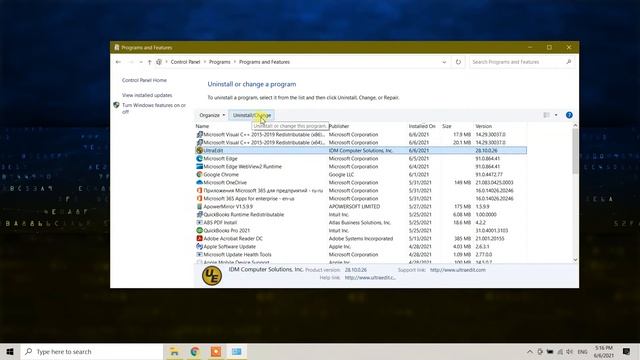Screen dimensions: 640x360
Task: Open the volume icon in the tray
Action: pyautogui.click(x=570, y=351)
